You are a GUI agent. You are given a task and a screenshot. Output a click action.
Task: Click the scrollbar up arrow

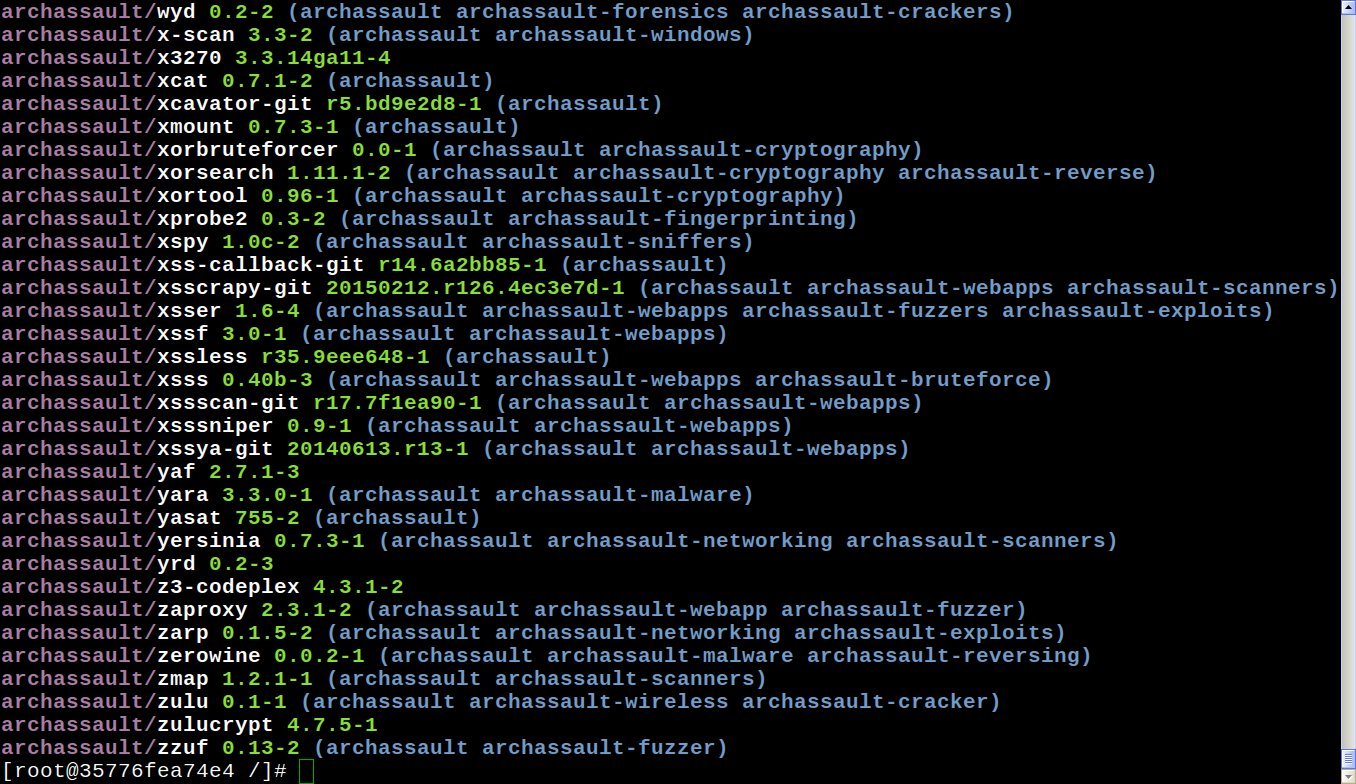click(1348, 7)
